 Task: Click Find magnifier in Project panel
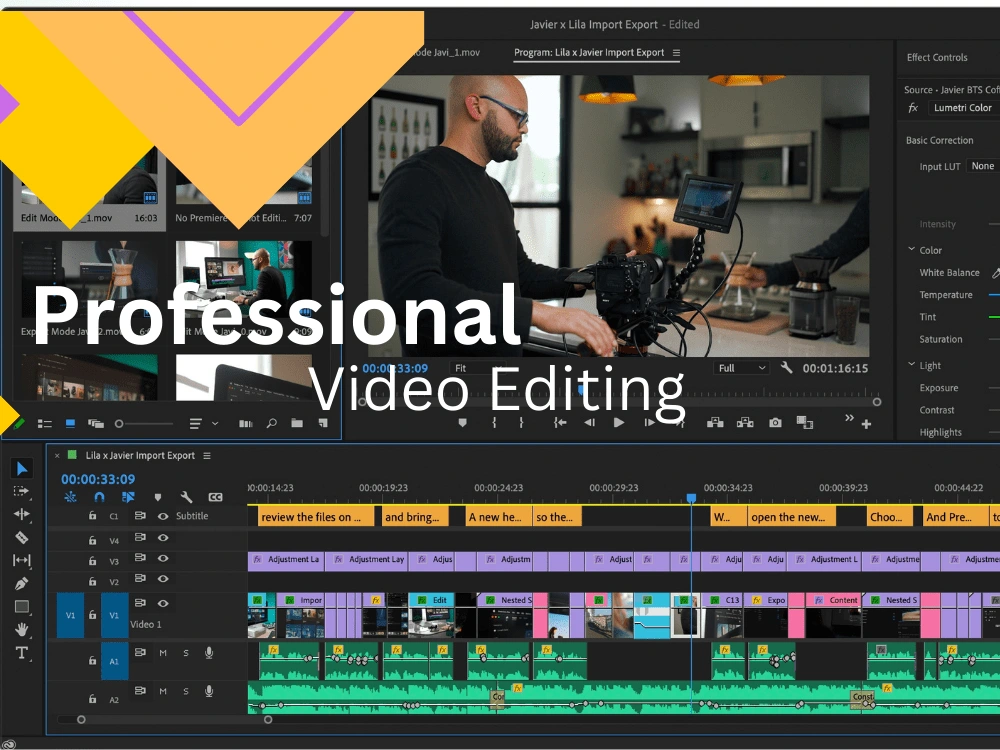pyautogui.click(x=272, y=423)
